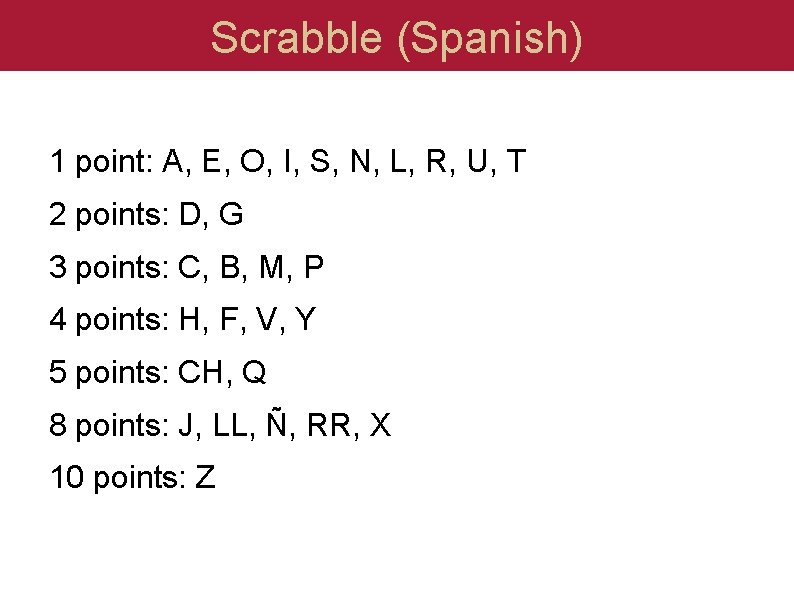Click the letter Z on the last line

tap(206, 477)
